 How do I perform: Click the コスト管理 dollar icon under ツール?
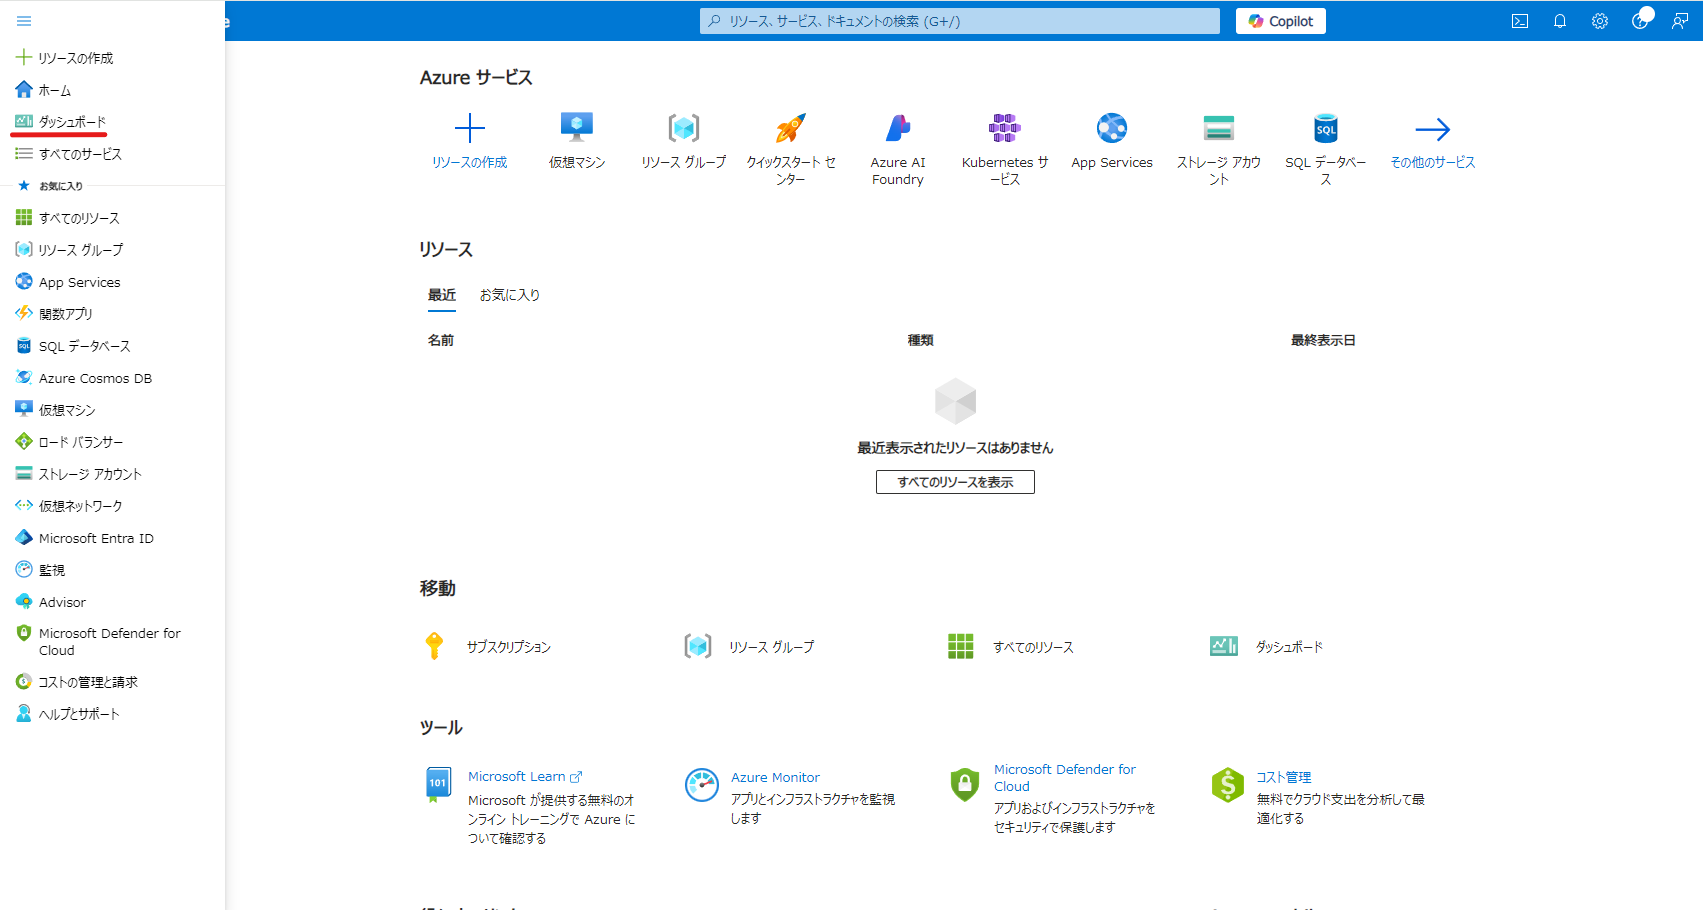1227,785
